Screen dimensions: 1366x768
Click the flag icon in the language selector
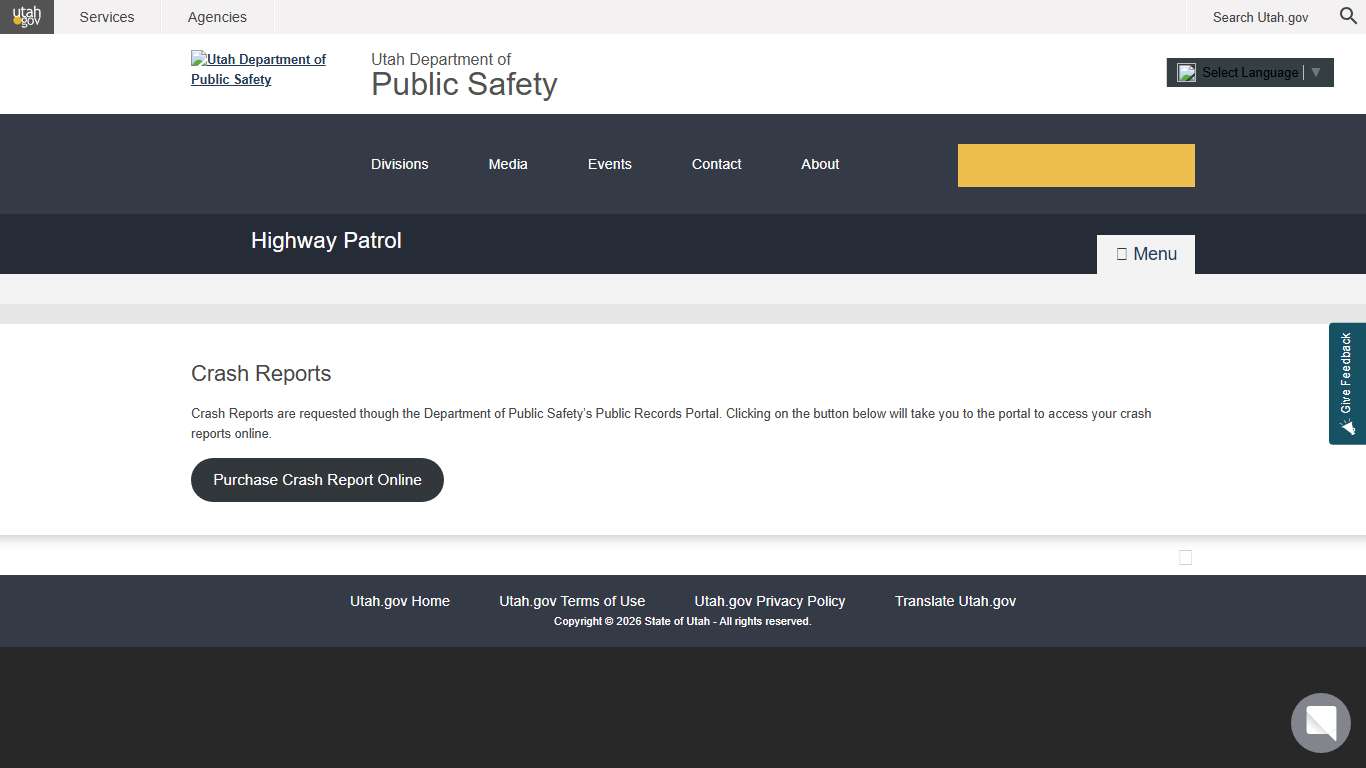pyautogui.click(x=1186, y=72)
